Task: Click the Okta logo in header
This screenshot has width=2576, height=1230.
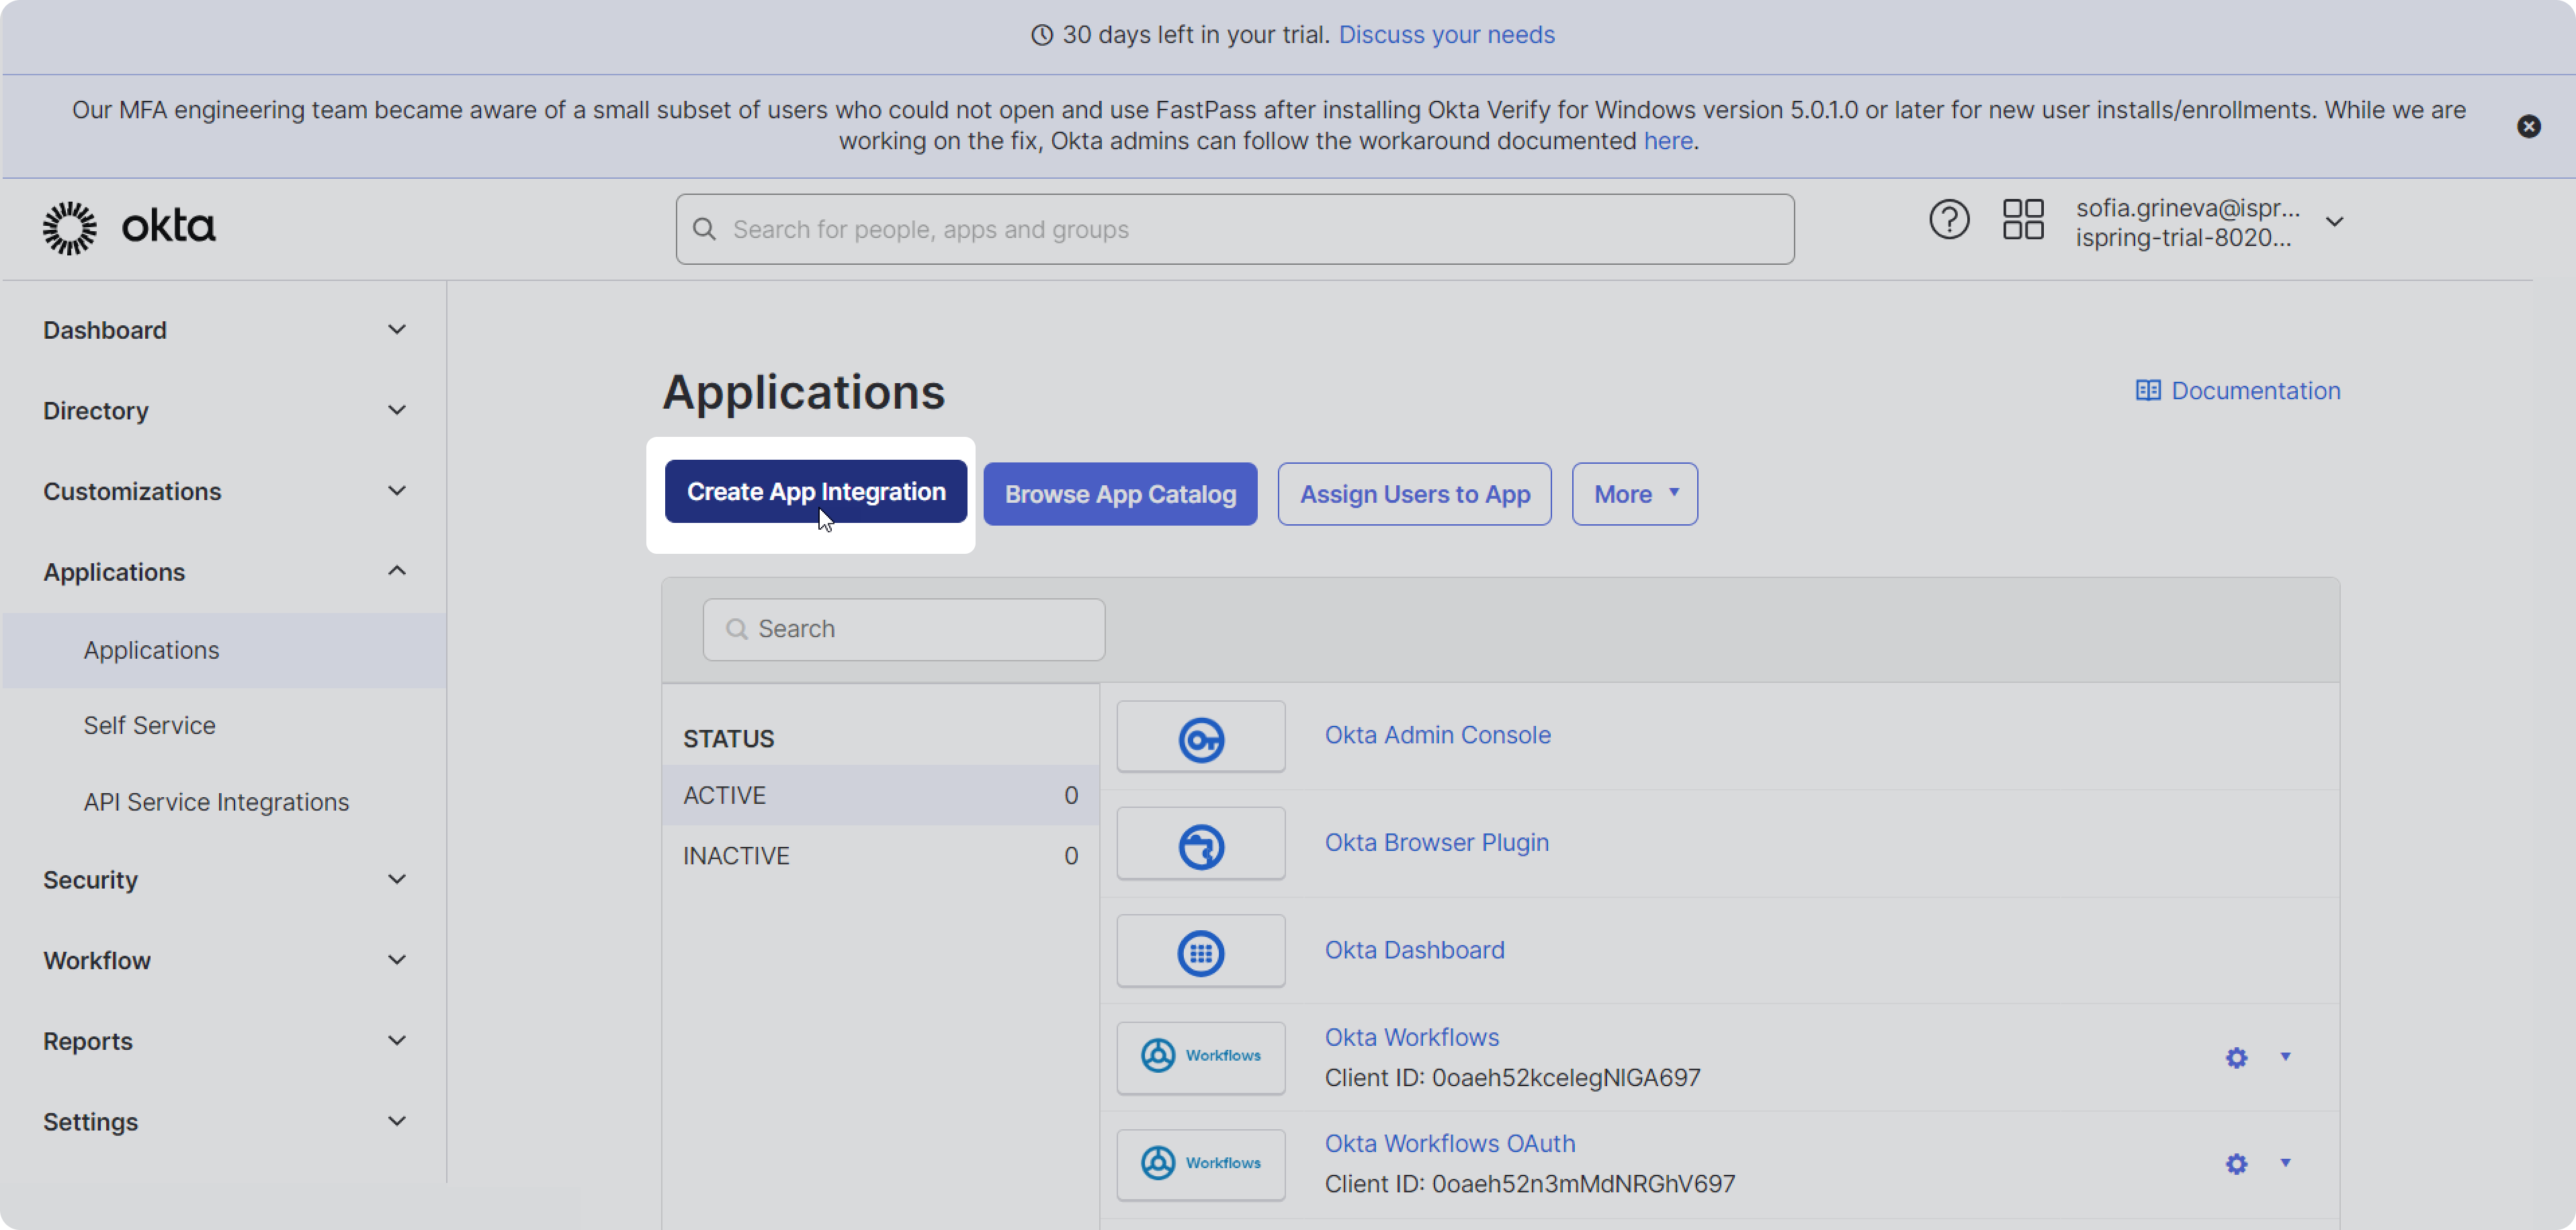Action: tap(129, 228)
